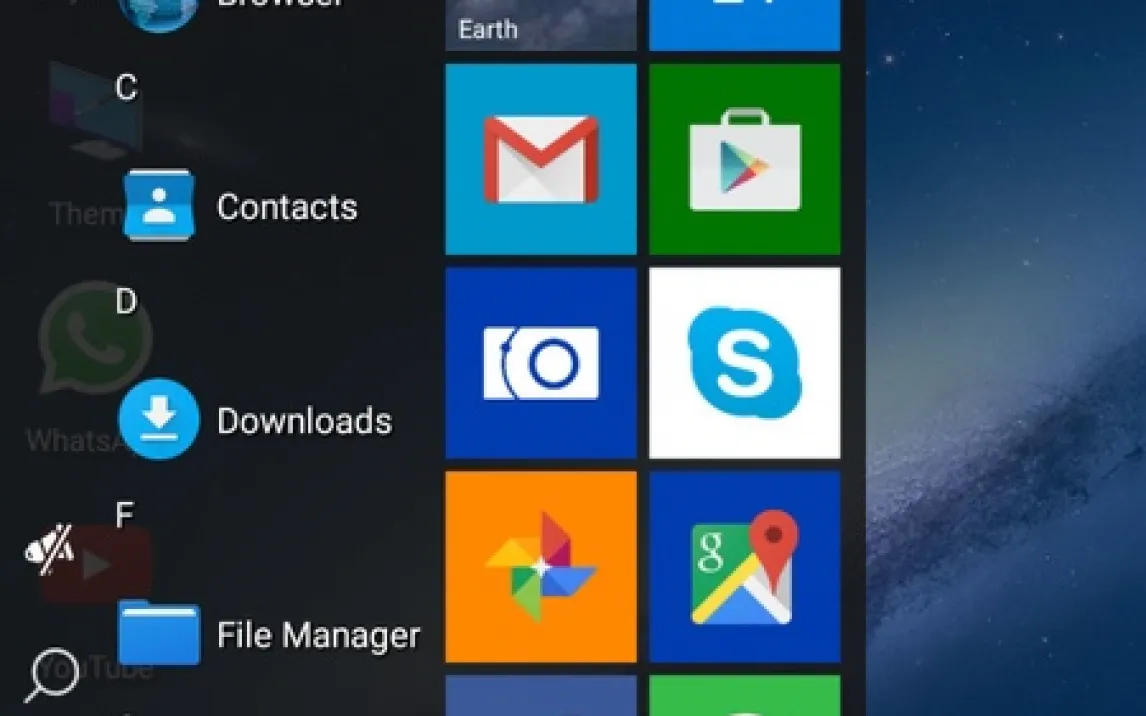Click the blue File Manager folder icon

(158, 633)
